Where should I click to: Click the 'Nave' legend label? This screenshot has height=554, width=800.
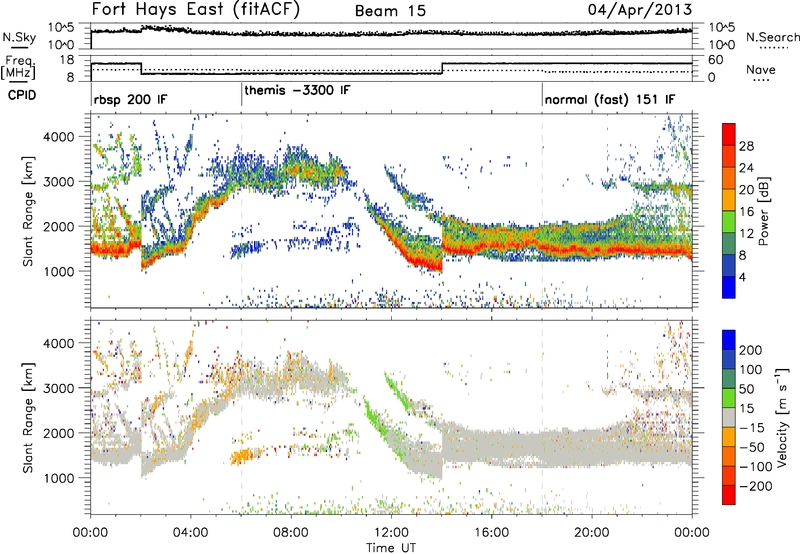(x=761, y=70)
